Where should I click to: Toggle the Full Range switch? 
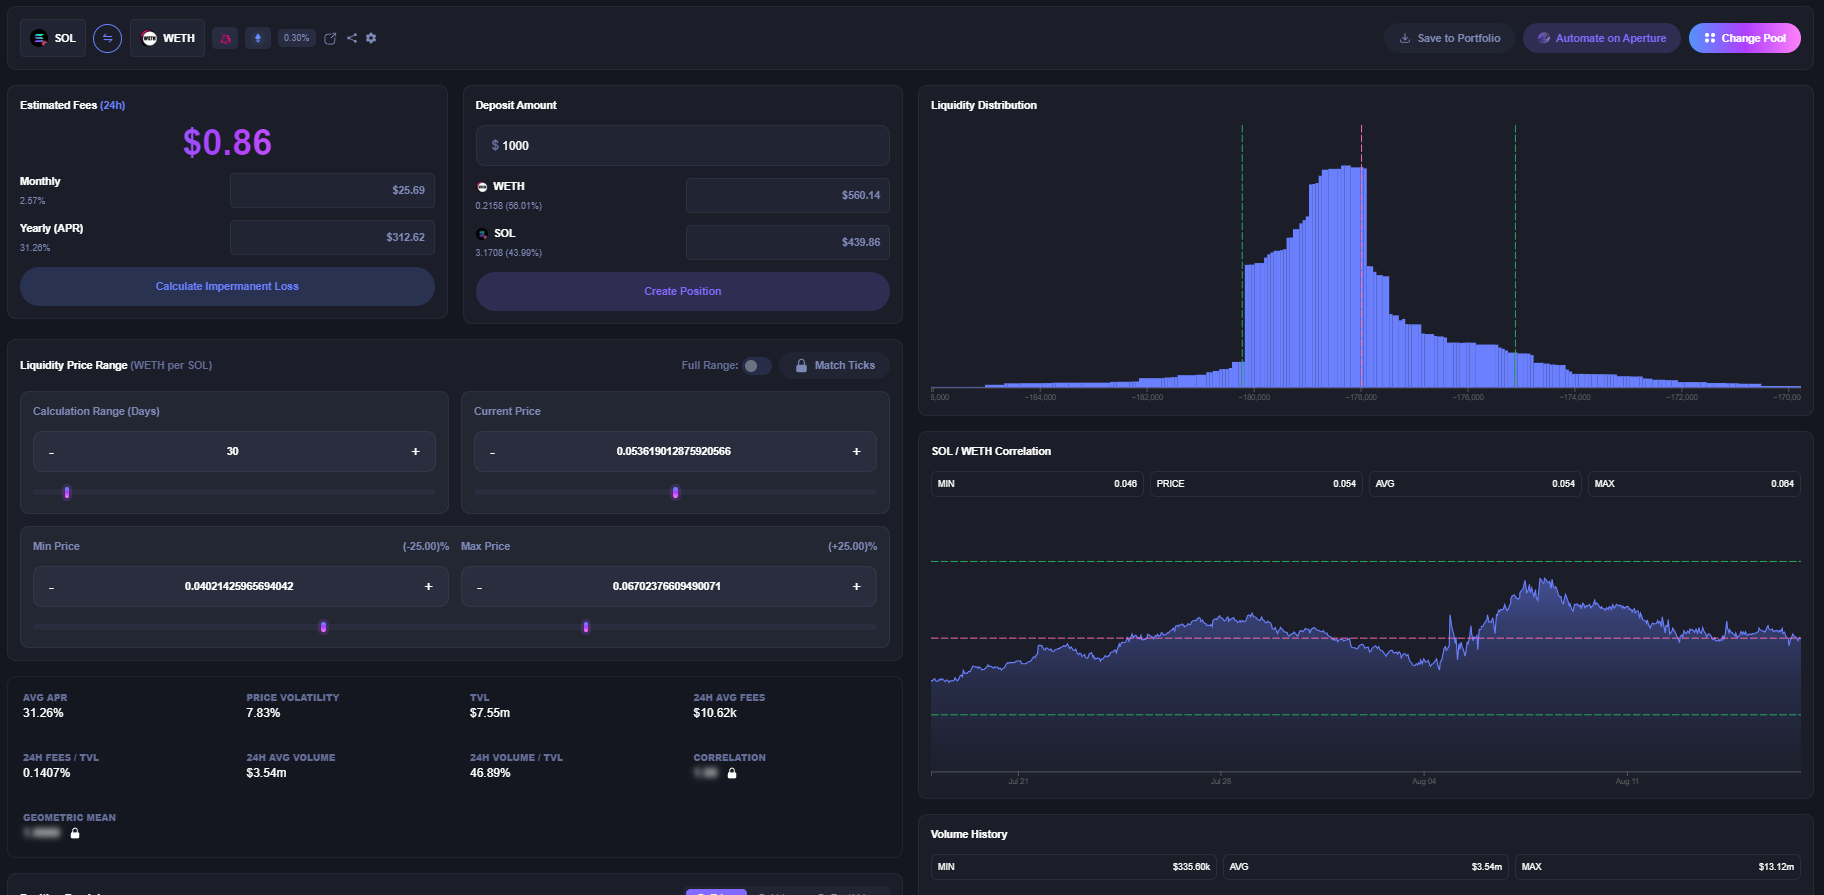coord(757,366)
